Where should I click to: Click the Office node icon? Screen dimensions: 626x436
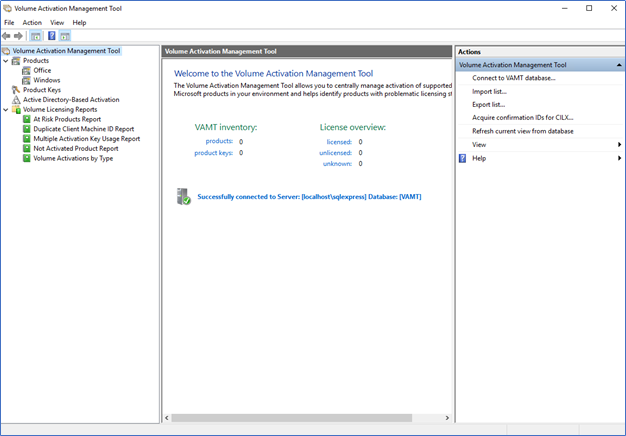tap(26, 70)
